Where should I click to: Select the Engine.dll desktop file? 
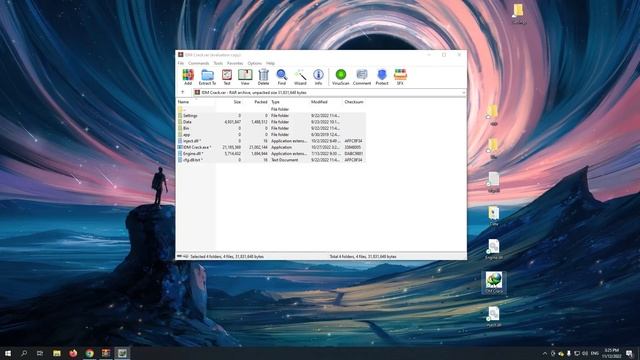pos(494,250)
